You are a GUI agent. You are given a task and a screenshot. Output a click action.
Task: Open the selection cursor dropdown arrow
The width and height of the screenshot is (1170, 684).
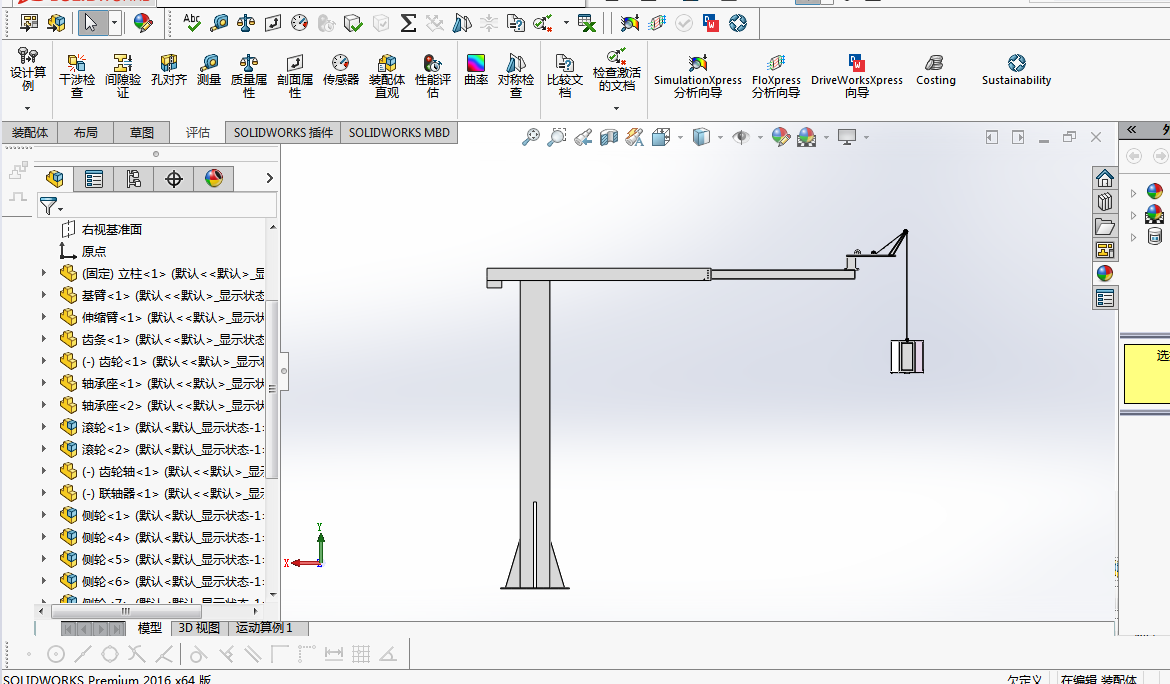(x=114, y=23)
